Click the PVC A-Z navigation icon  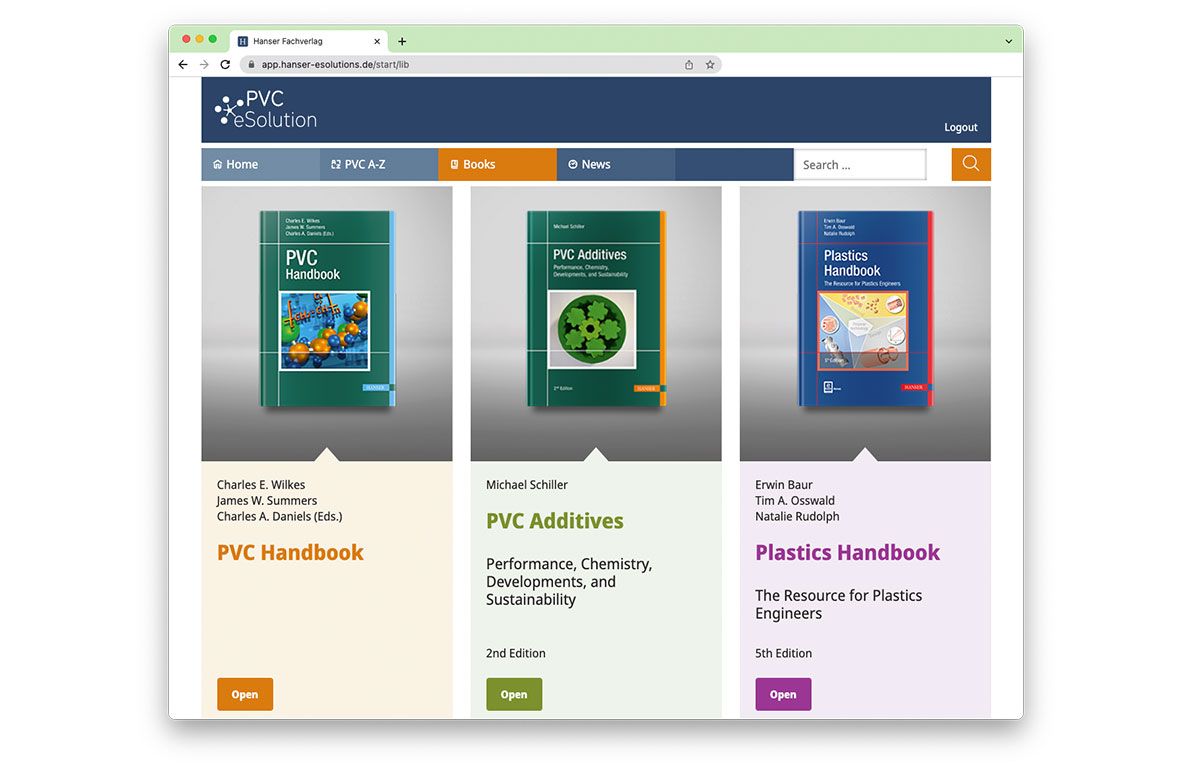pyautogui.click(x=336, y=164)
